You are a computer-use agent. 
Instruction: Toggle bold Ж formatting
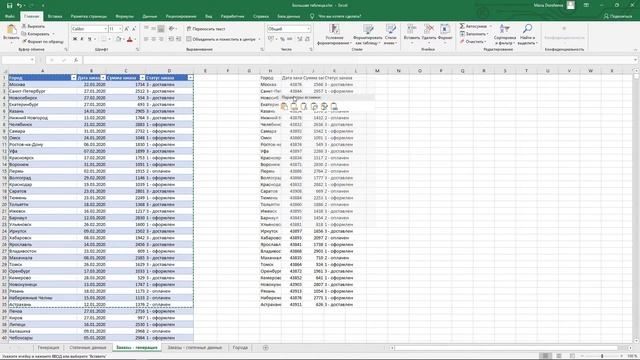tap(75, 39)
